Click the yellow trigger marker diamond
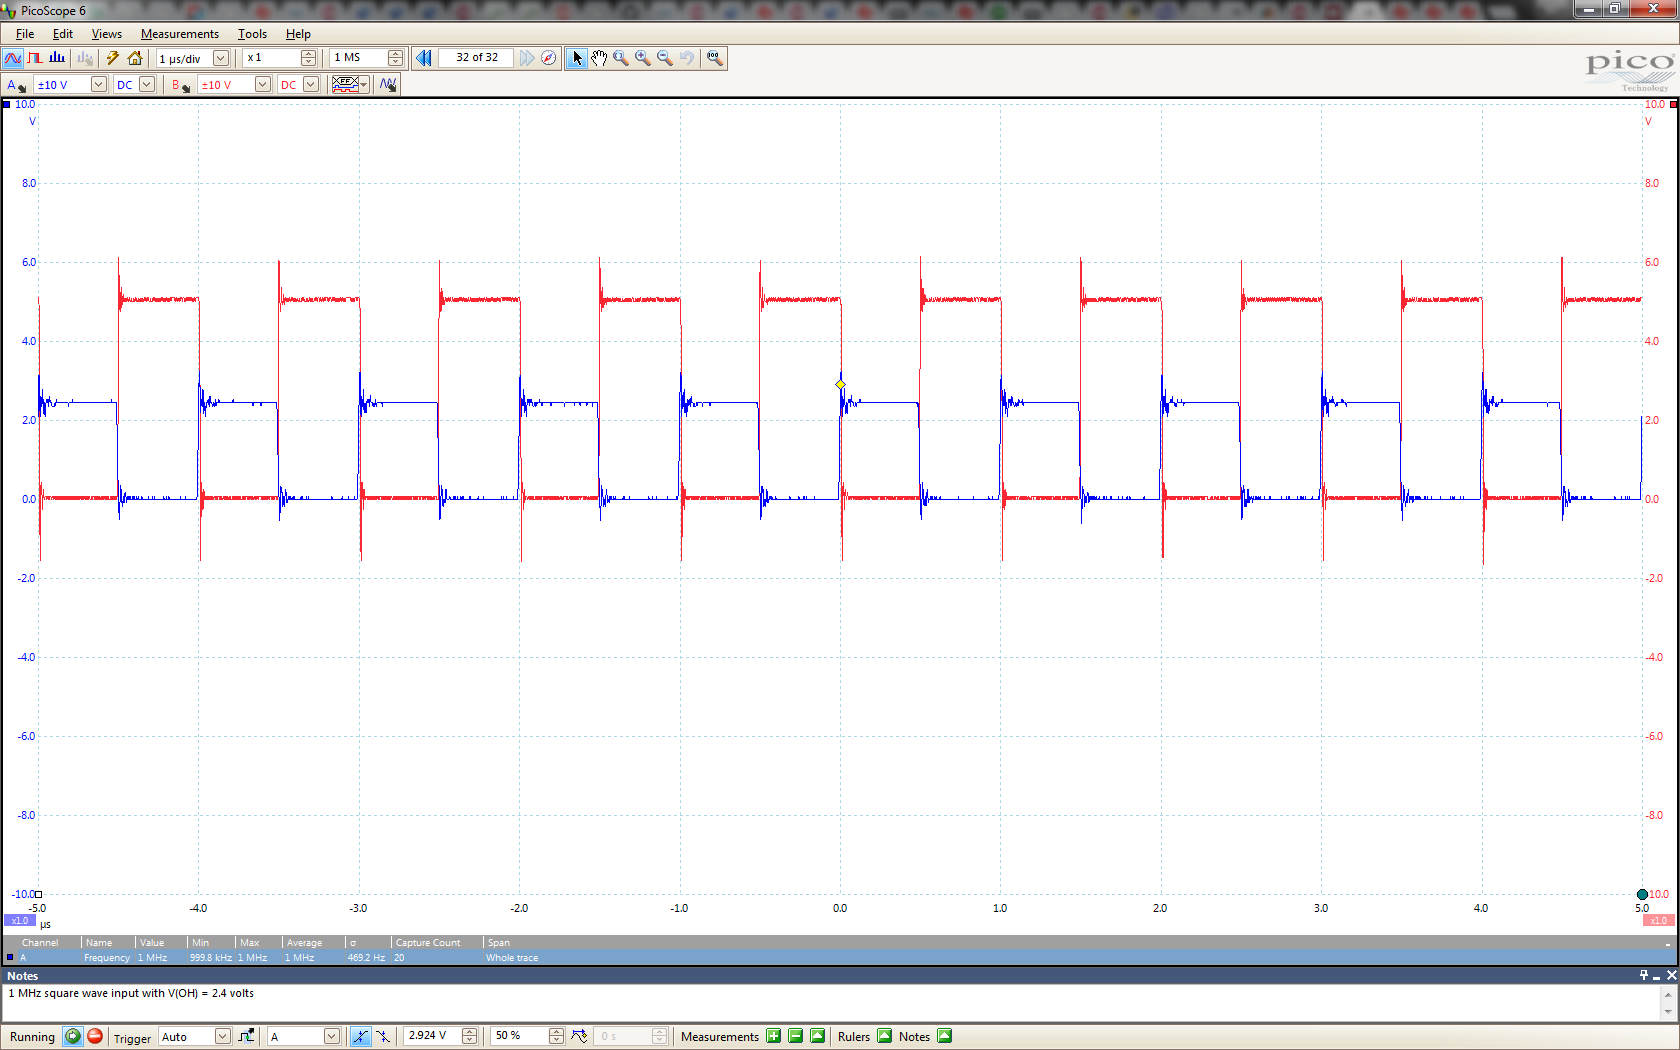This screenshot has height=1050, width=1680. coord(840,385)
